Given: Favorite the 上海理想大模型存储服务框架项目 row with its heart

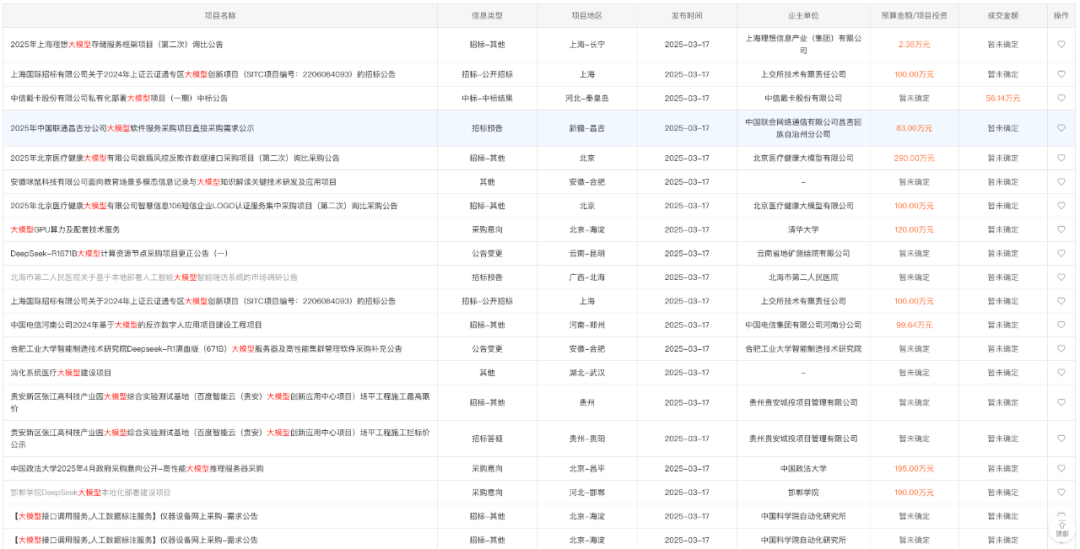Looking at the screenshot, I should (x=1061, y=45).
